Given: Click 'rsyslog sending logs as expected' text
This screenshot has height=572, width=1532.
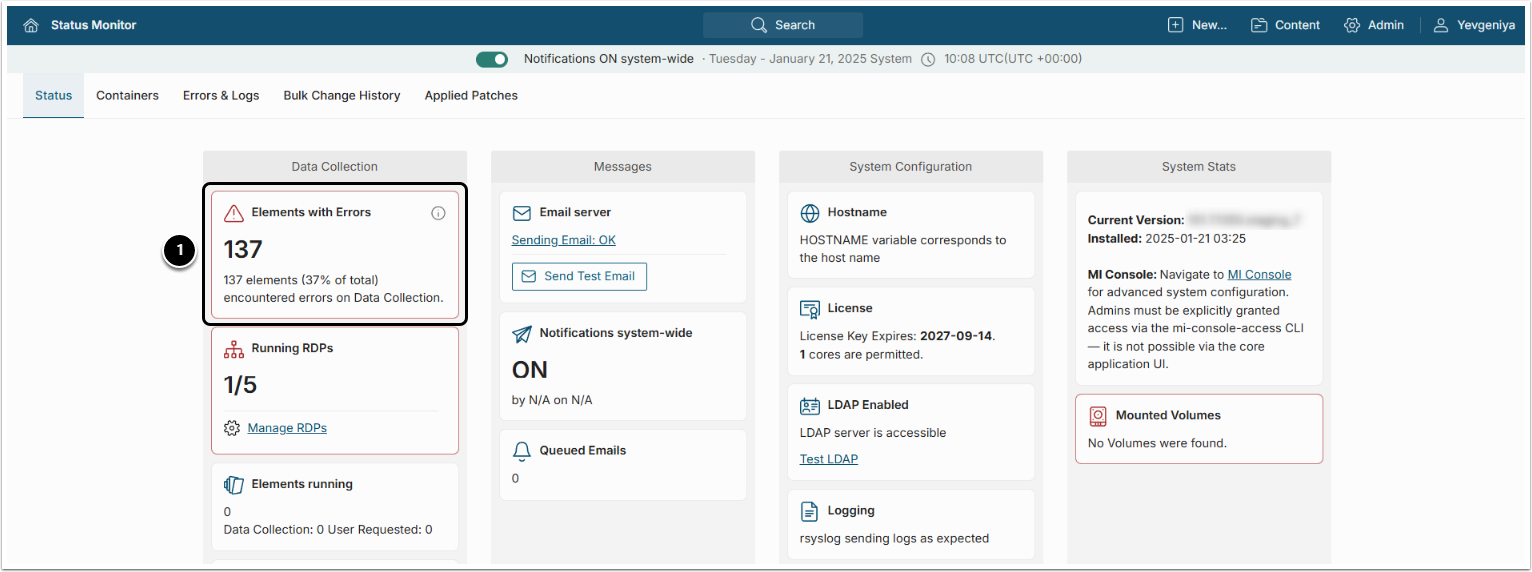Looking at the screenshot, I should (895, 538).
